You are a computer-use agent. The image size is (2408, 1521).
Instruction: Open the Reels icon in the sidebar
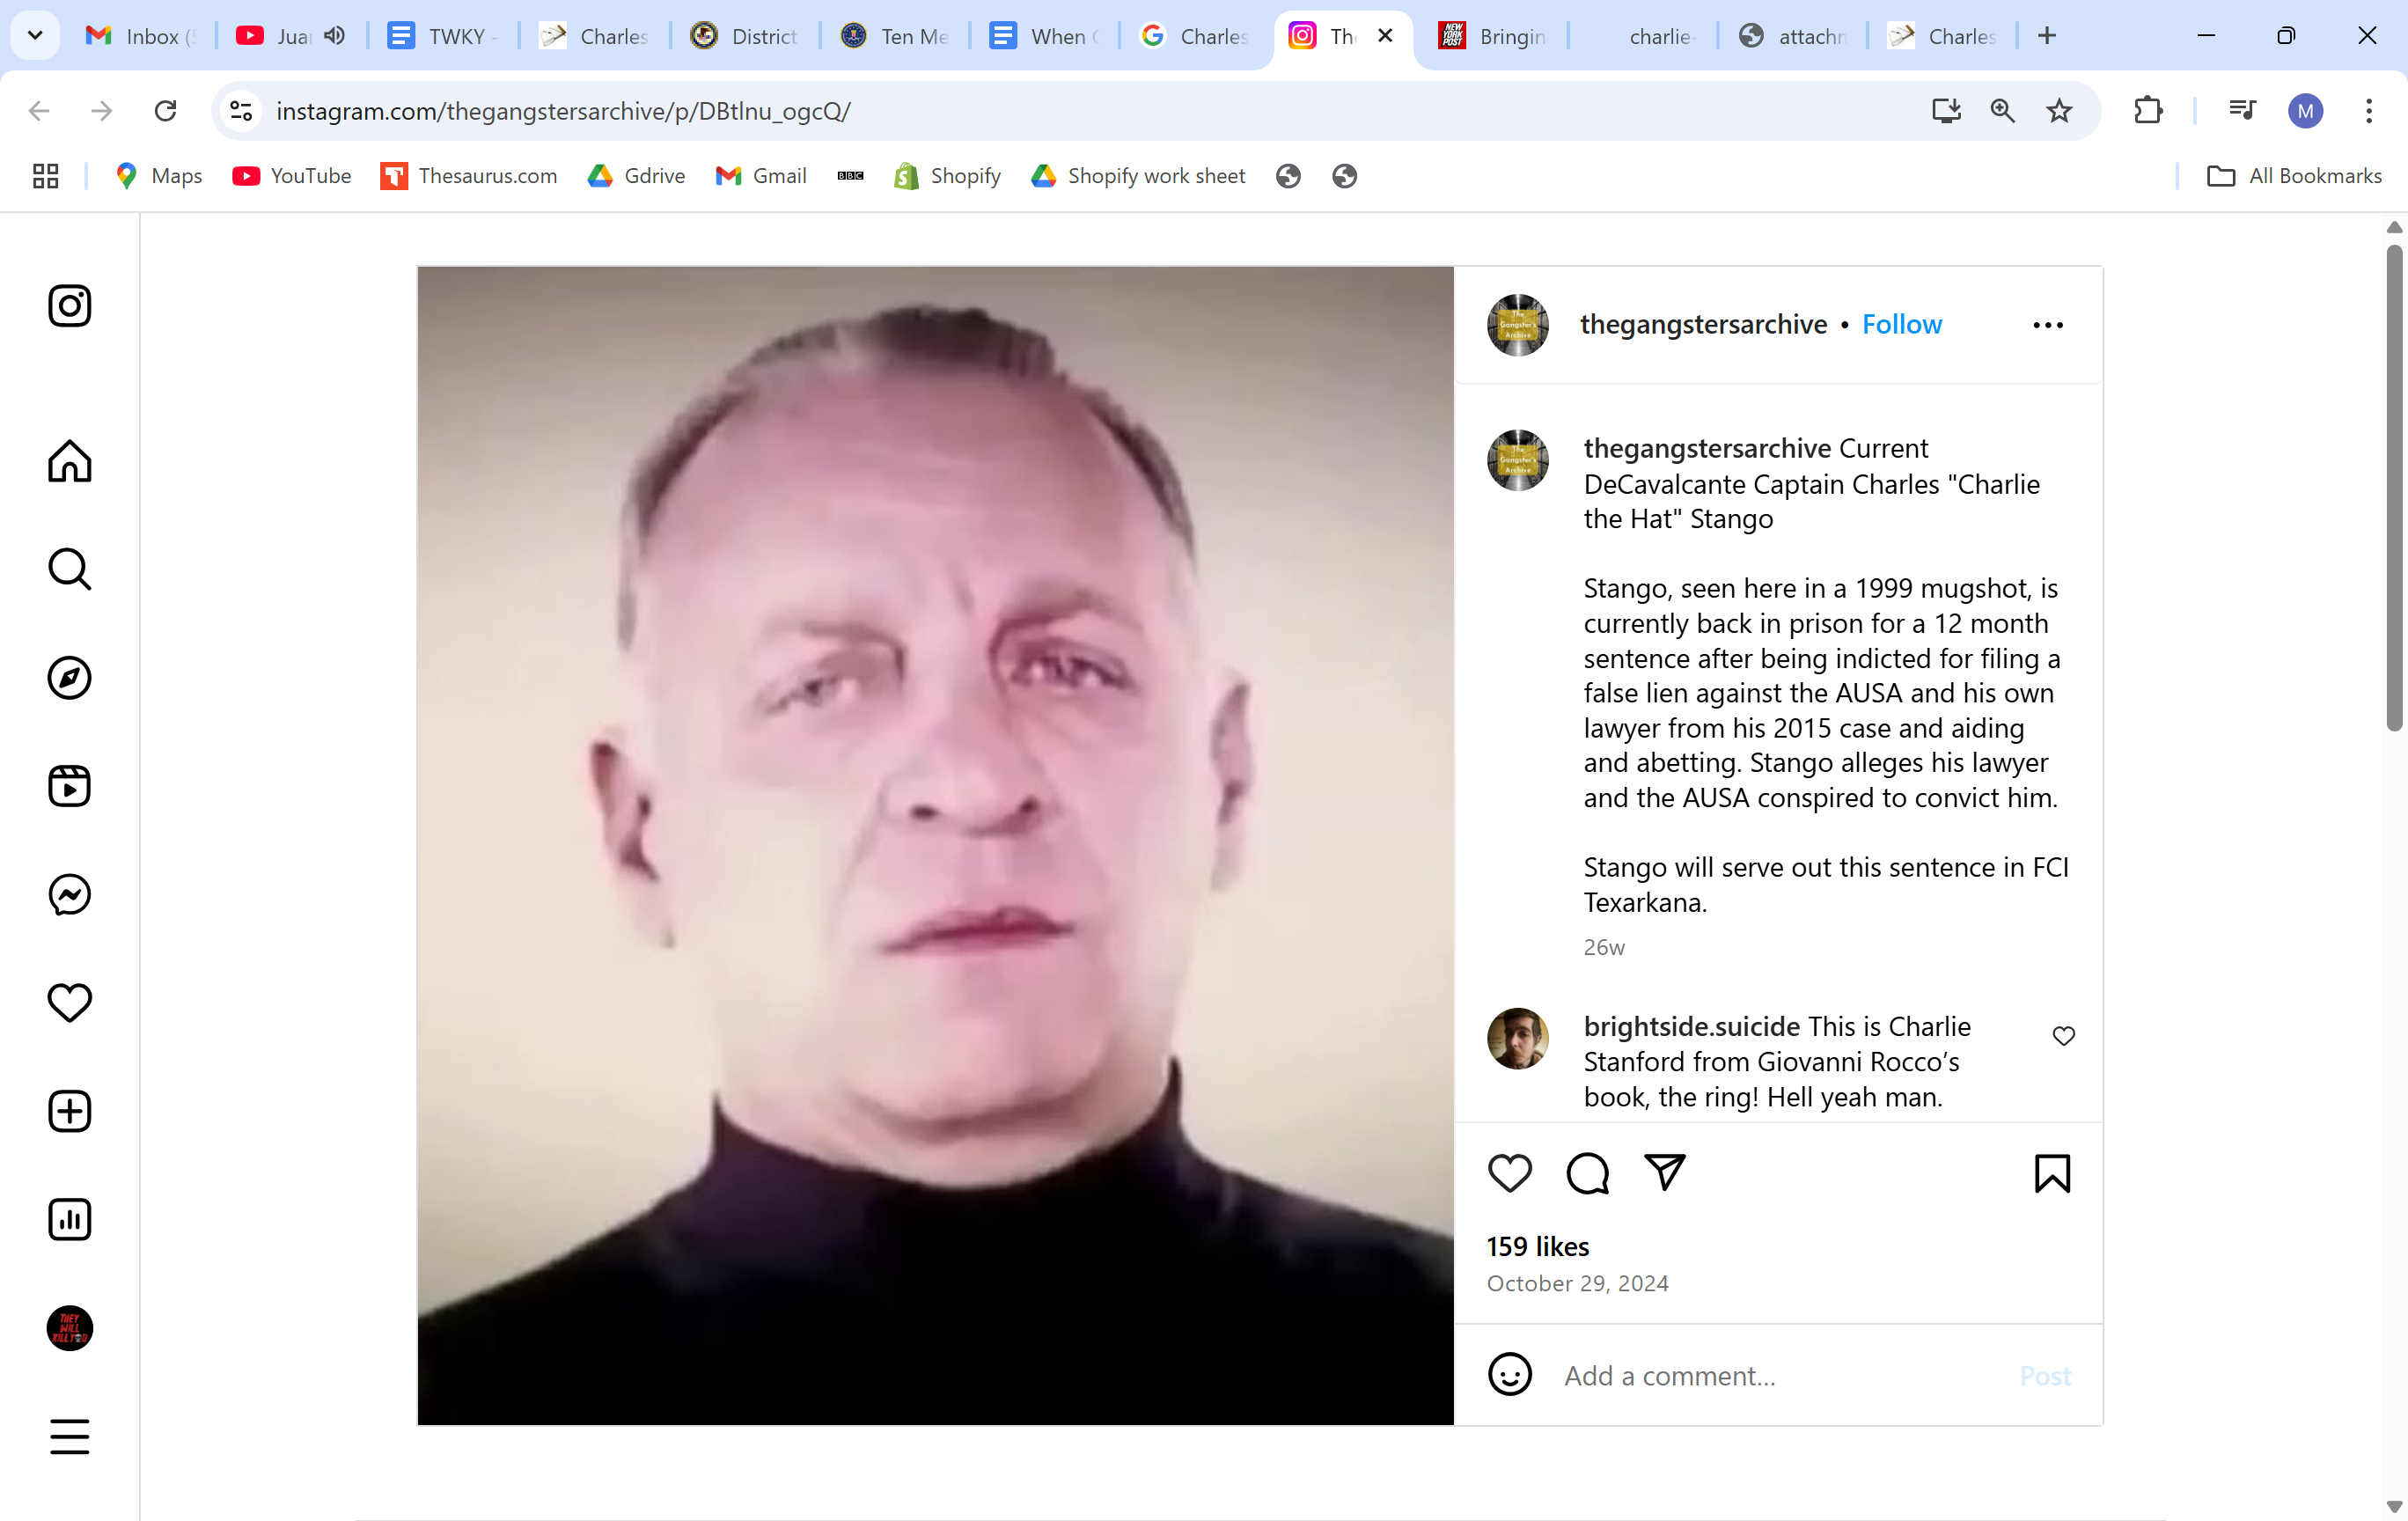(x=70, y=786)
